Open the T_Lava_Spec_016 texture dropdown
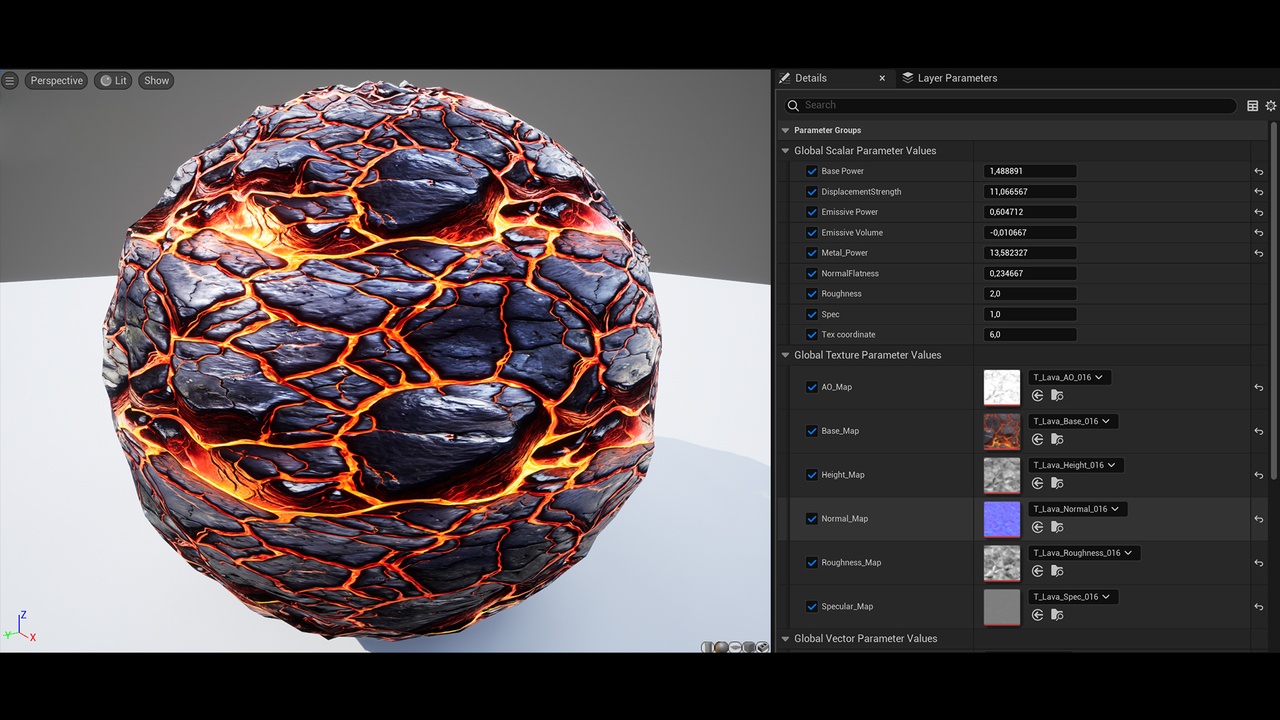Screen dimensions: 1280x720 1073,597
